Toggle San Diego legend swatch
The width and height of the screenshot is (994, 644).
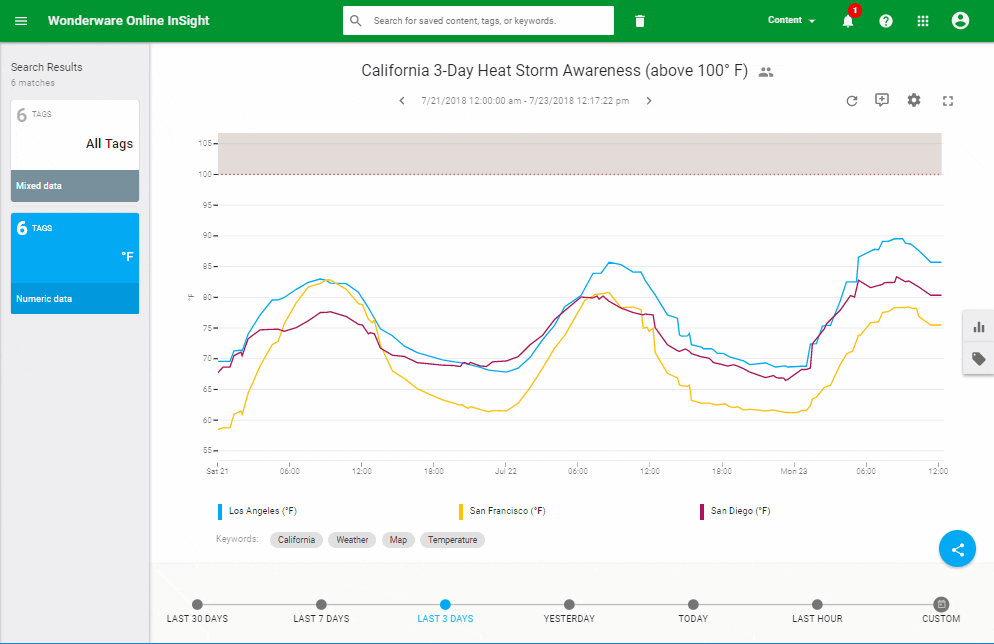[x=702, y=512]
